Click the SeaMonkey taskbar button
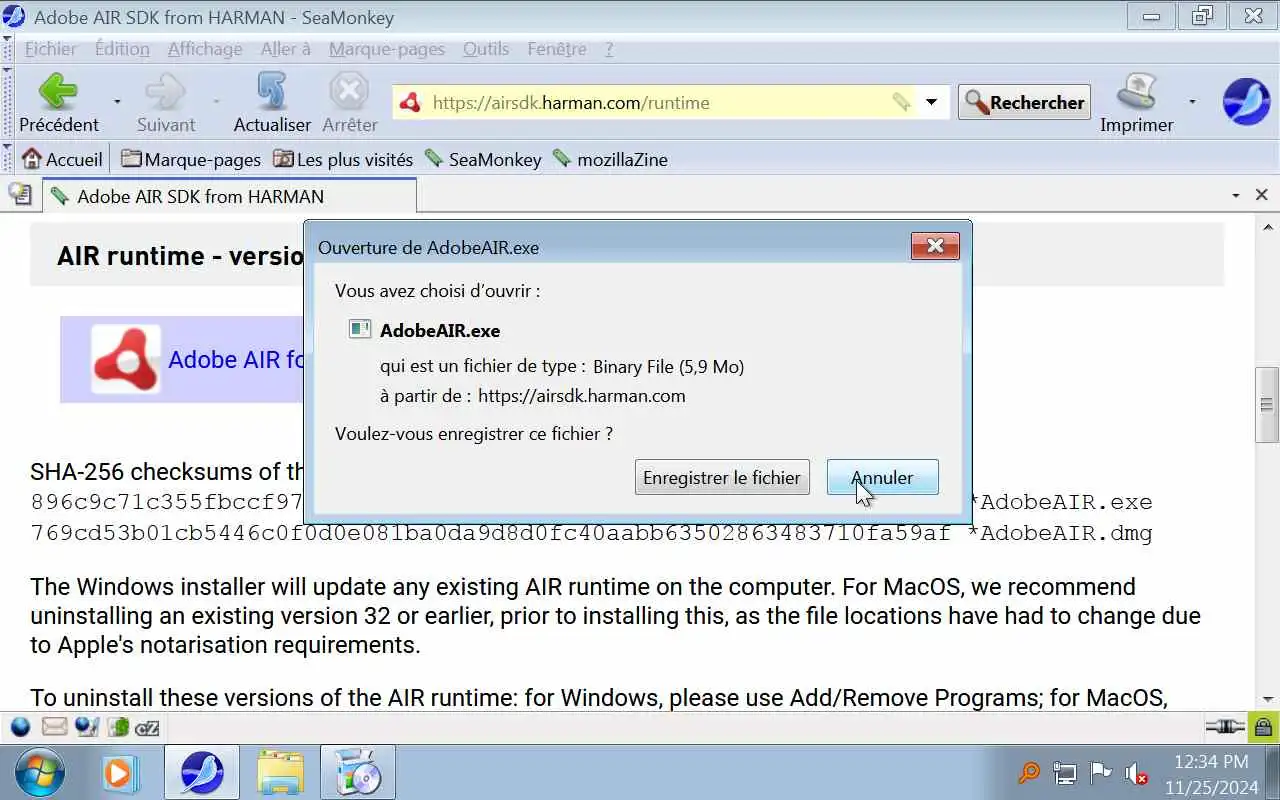The height and width of the screenshot is (800, 1280). 202,773
